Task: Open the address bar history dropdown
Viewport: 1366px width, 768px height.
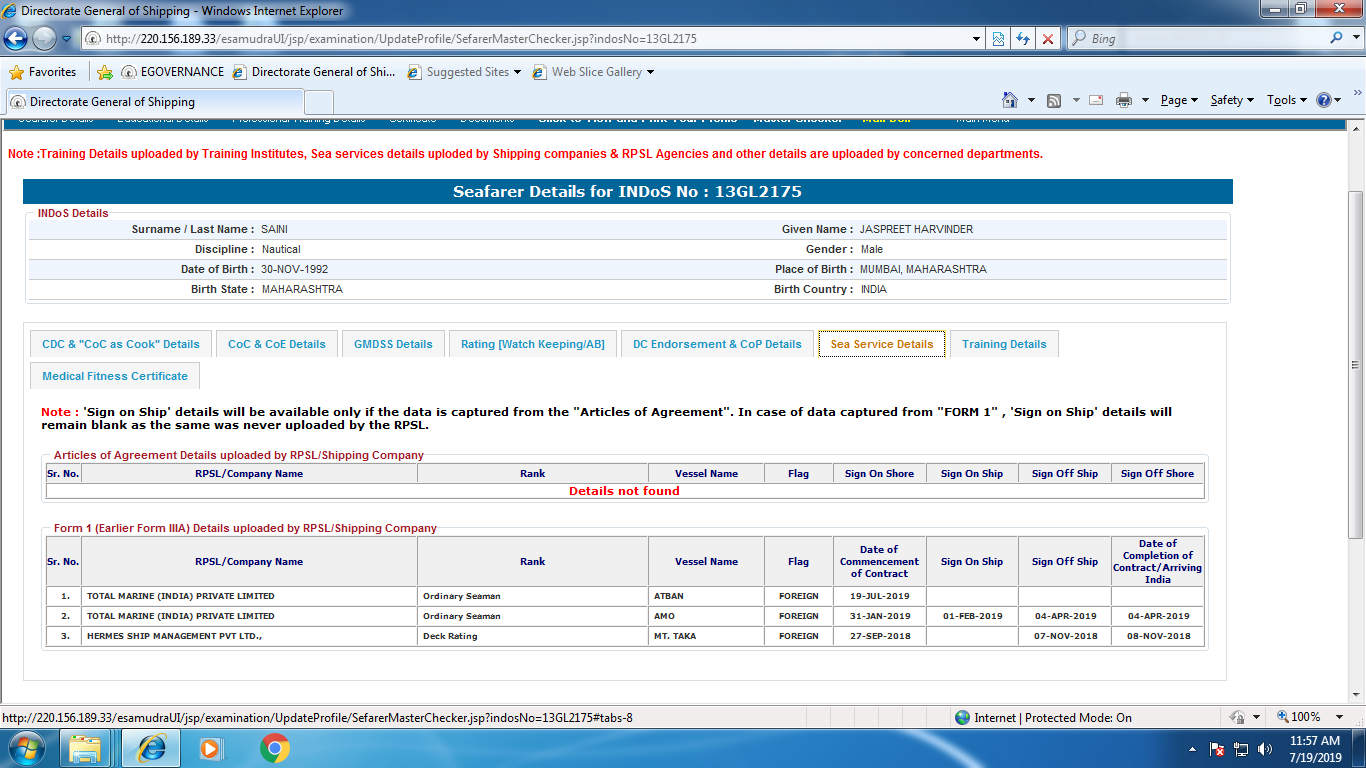Action: [x=977, y=39]
